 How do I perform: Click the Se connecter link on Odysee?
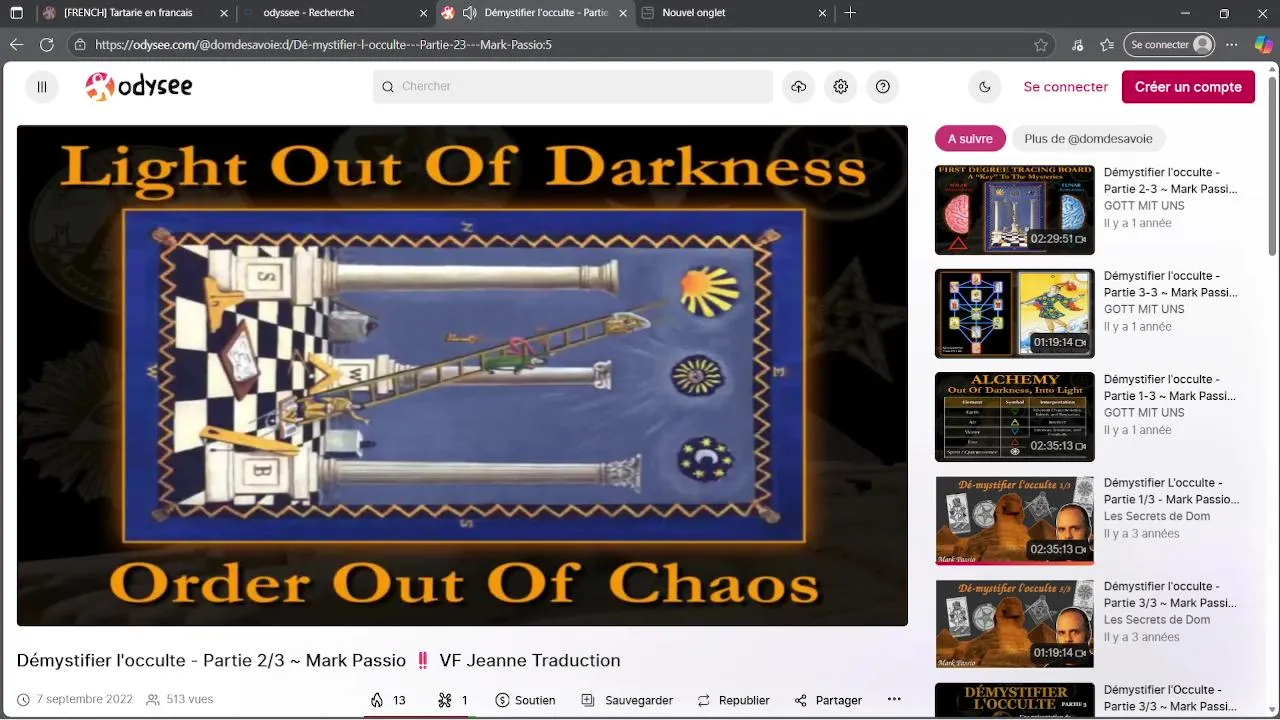[1065, 87]
